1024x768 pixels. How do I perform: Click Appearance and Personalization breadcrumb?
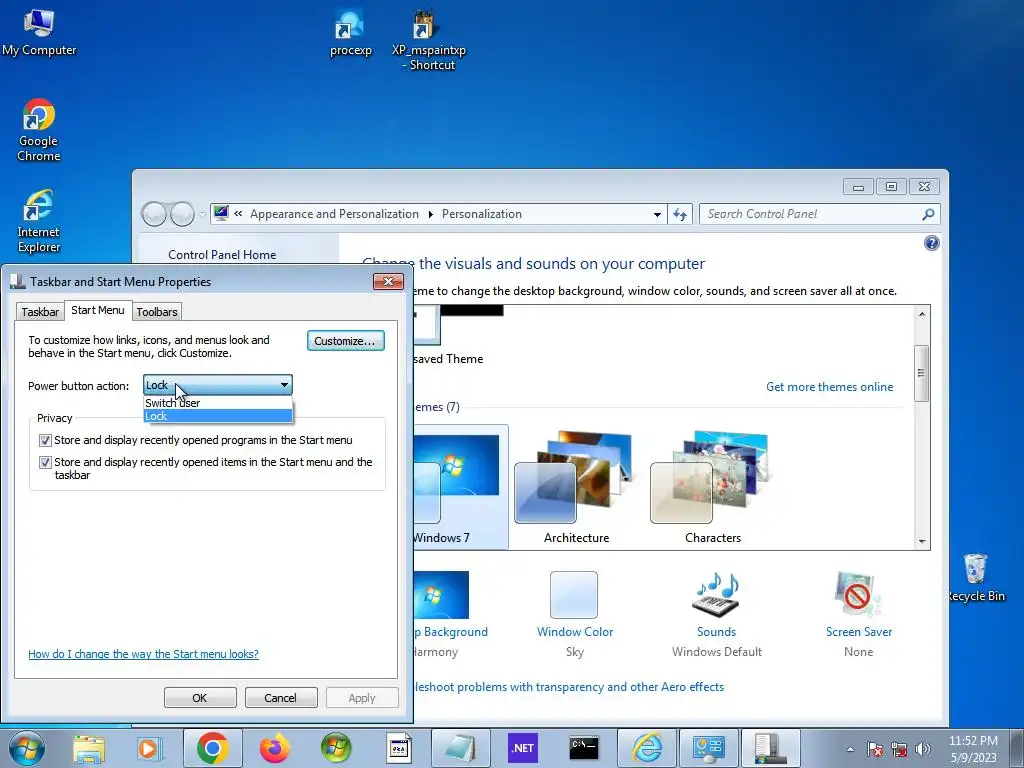[x=334, y=214]
